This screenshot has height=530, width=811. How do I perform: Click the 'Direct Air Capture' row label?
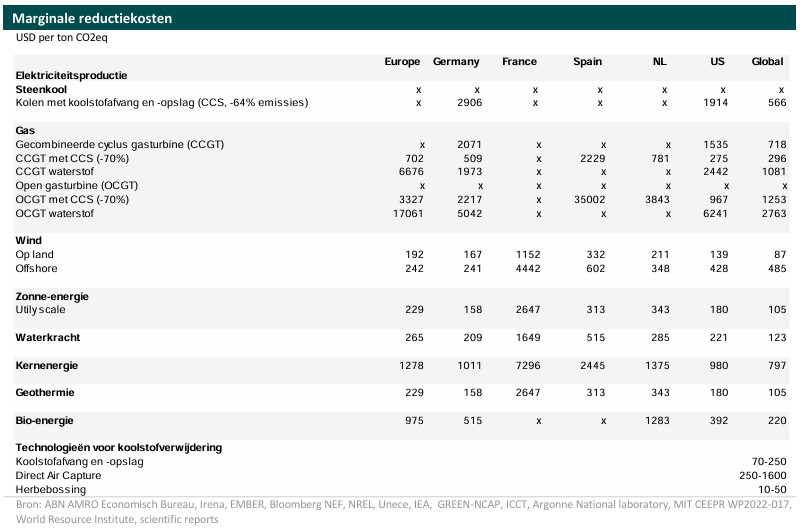[x=58, y=475]
